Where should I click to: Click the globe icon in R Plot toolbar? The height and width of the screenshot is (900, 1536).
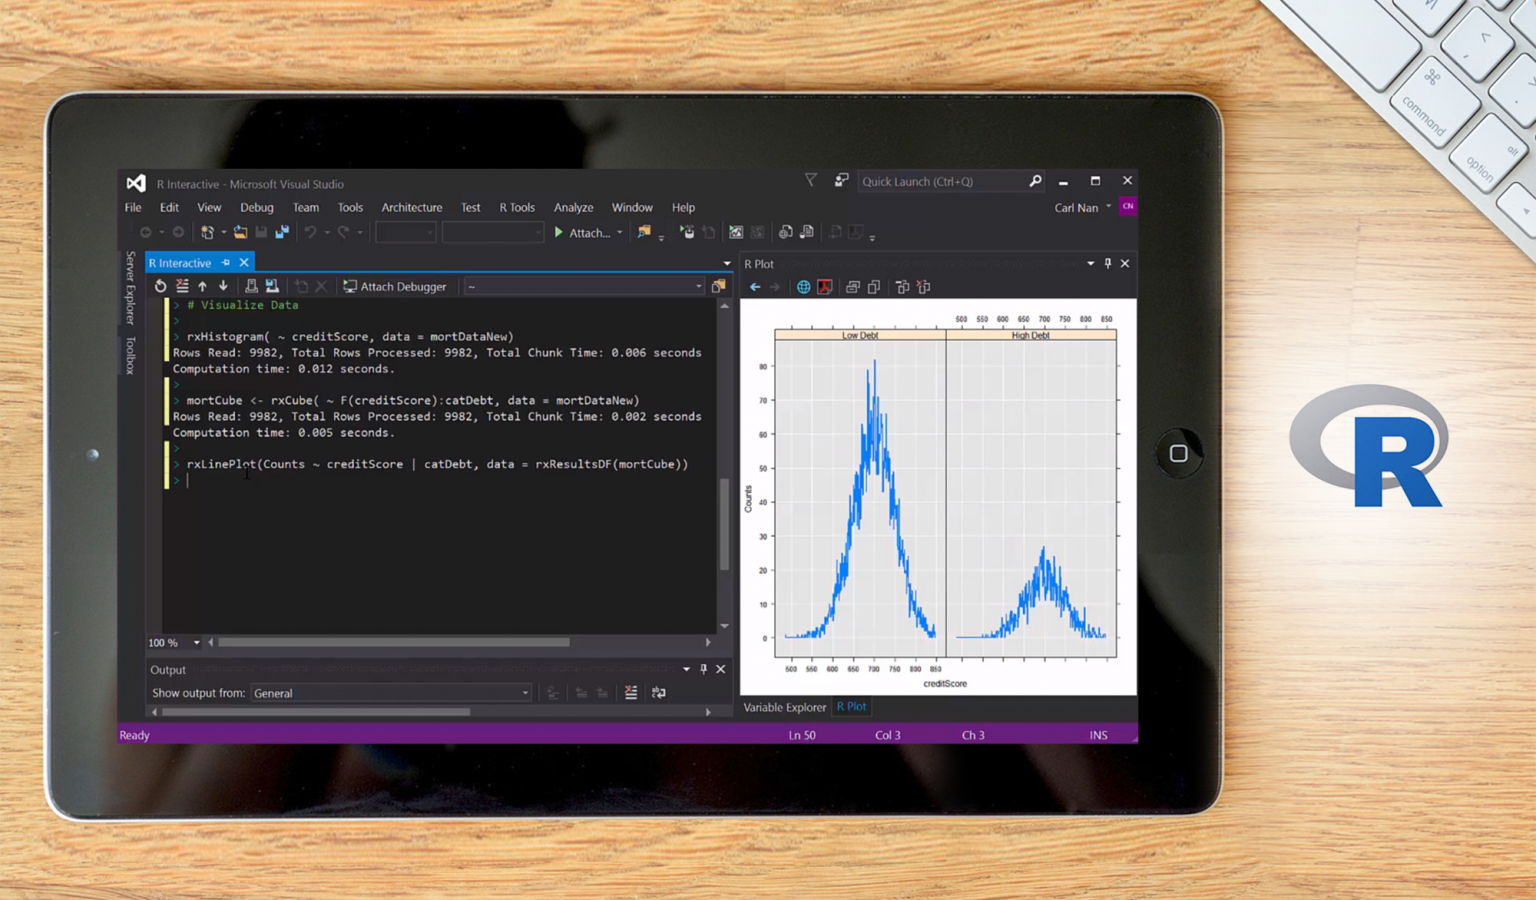(x=803, y=288)
